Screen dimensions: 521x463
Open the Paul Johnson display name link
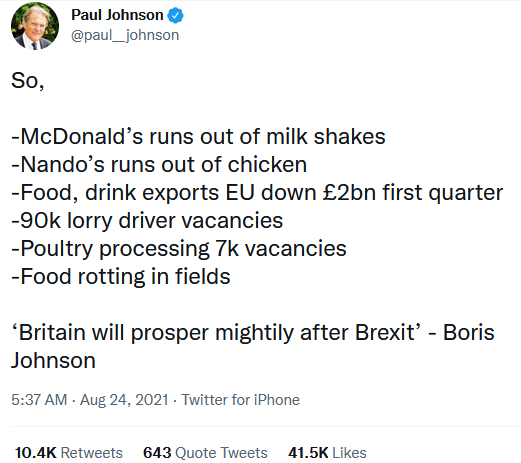click(117, 15)
